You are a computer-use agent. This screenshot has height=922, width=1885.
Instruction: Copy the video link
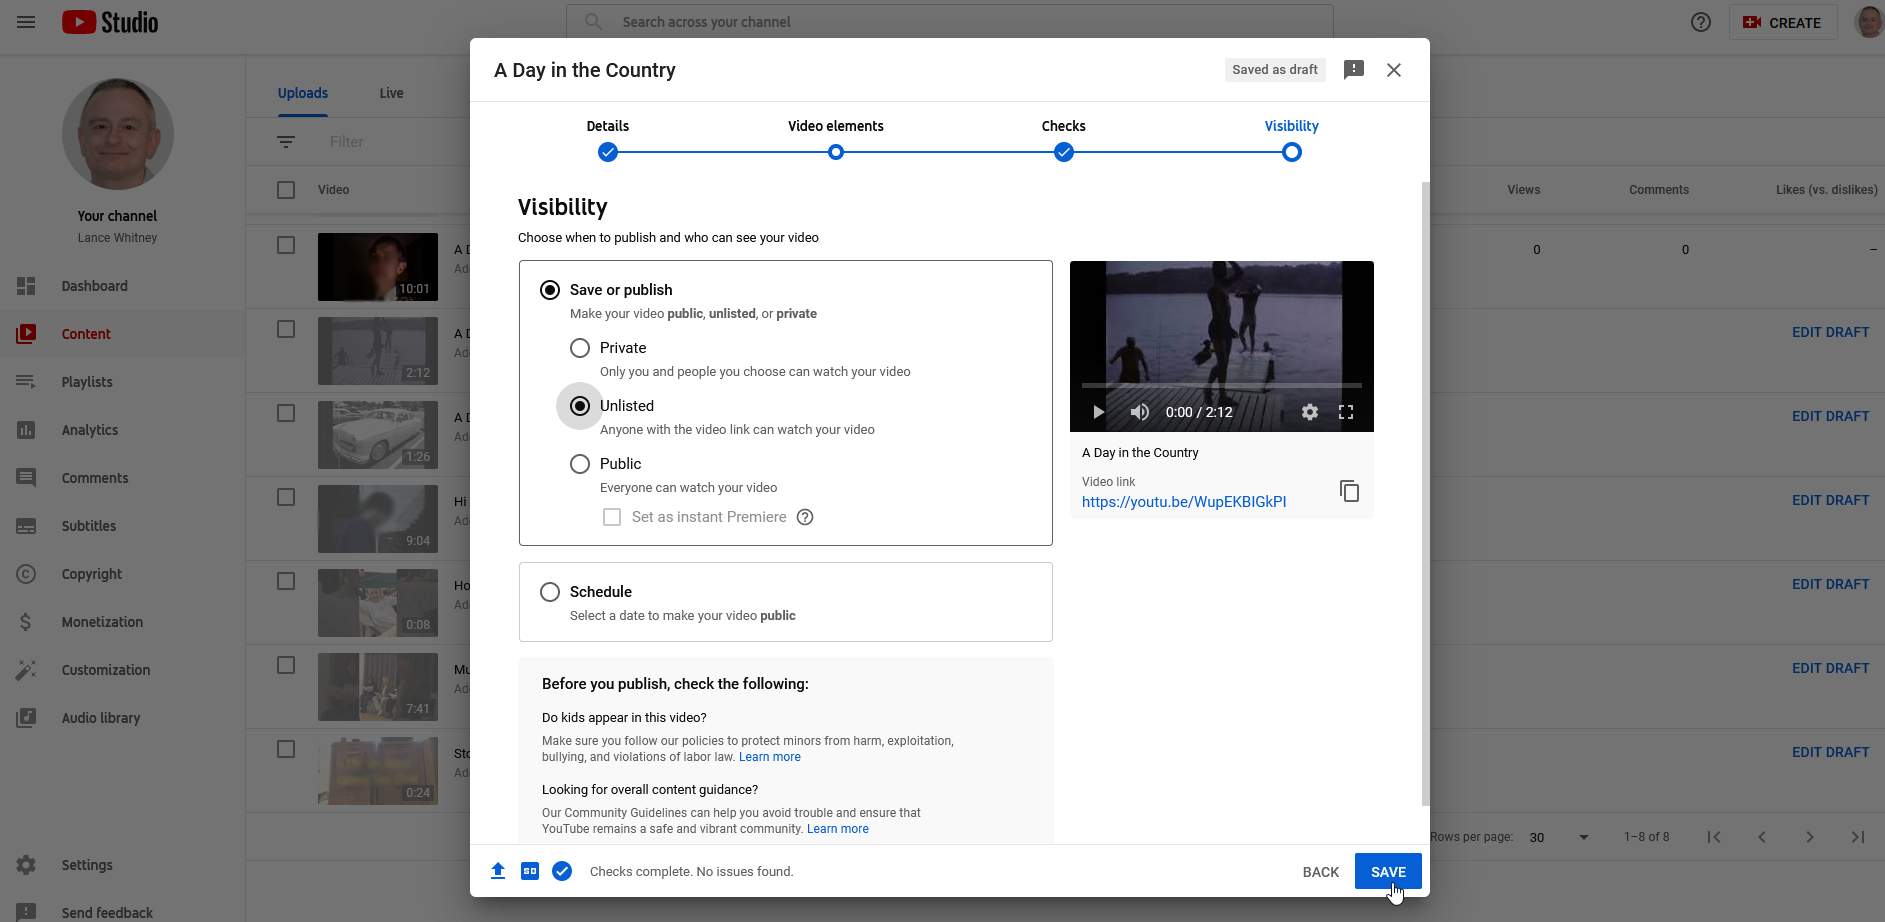[1349, 491]
